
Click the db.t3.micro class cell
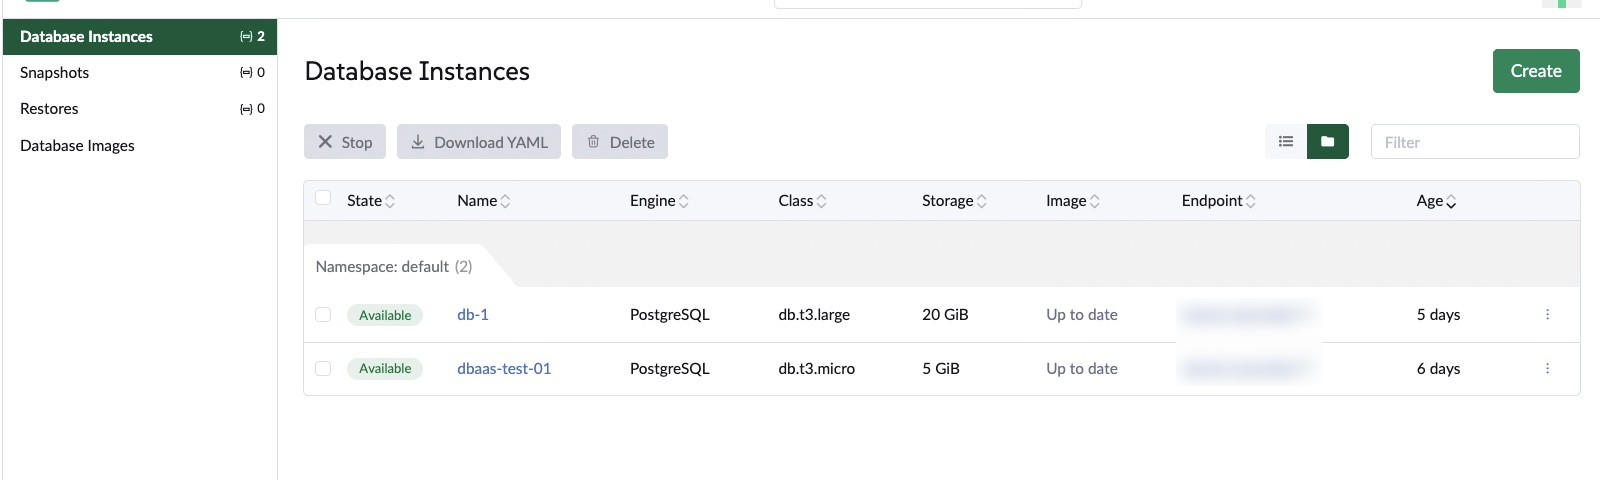point(817,368)
